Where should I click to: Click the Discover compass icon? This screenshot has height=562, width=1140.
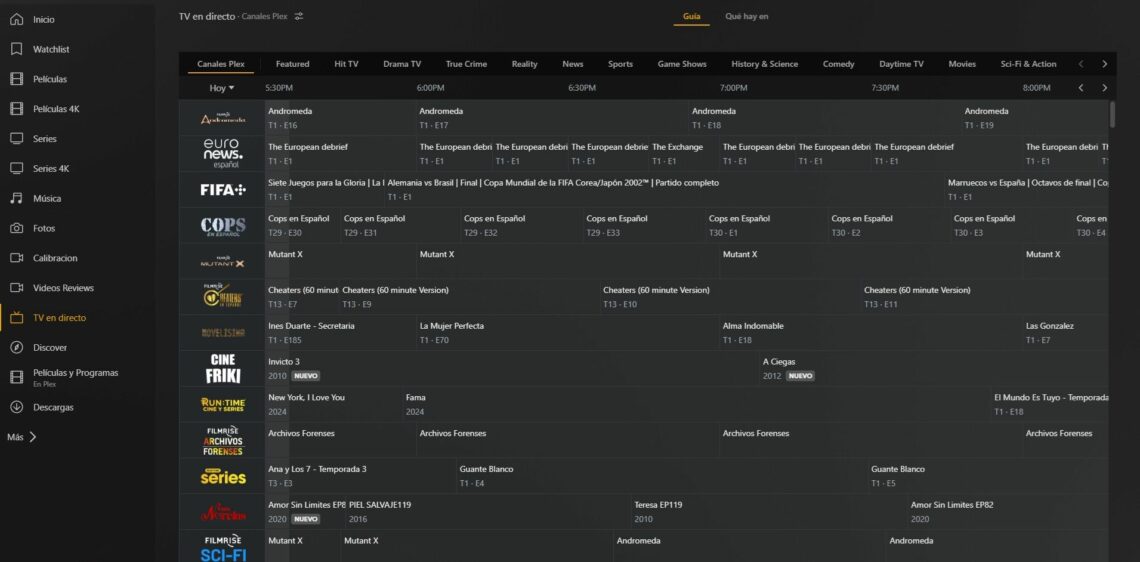coord(16,348)
